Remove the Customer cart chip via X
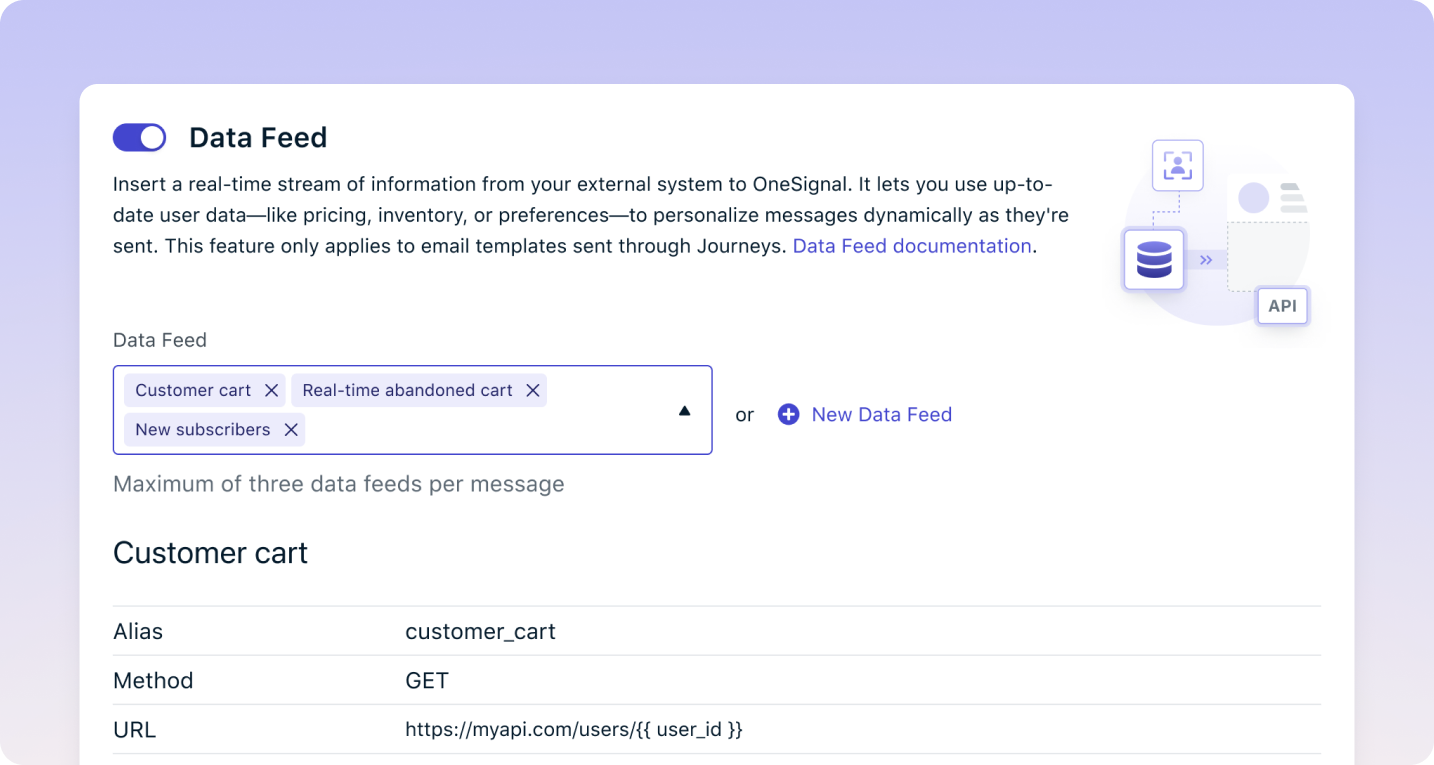Screen dimensions: 1434x765 pyautogui.click(x=271, y=390)
